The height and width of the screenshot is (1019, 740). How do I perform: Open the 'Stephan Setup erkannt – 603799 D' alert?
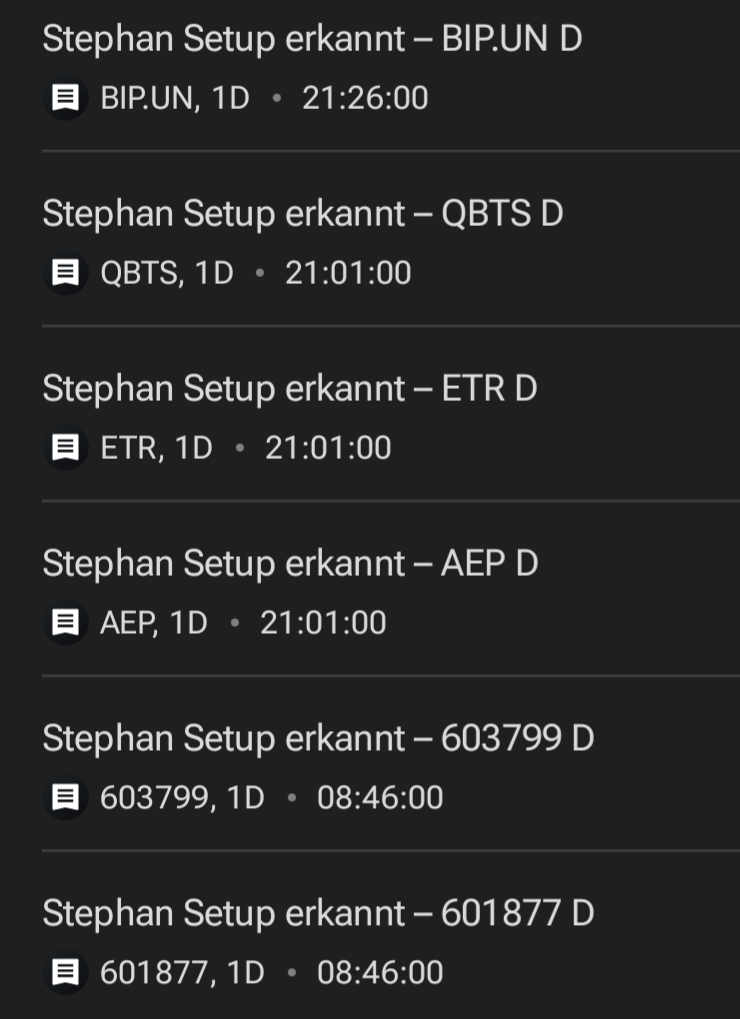pyautogui.click(x=318, y=738)
